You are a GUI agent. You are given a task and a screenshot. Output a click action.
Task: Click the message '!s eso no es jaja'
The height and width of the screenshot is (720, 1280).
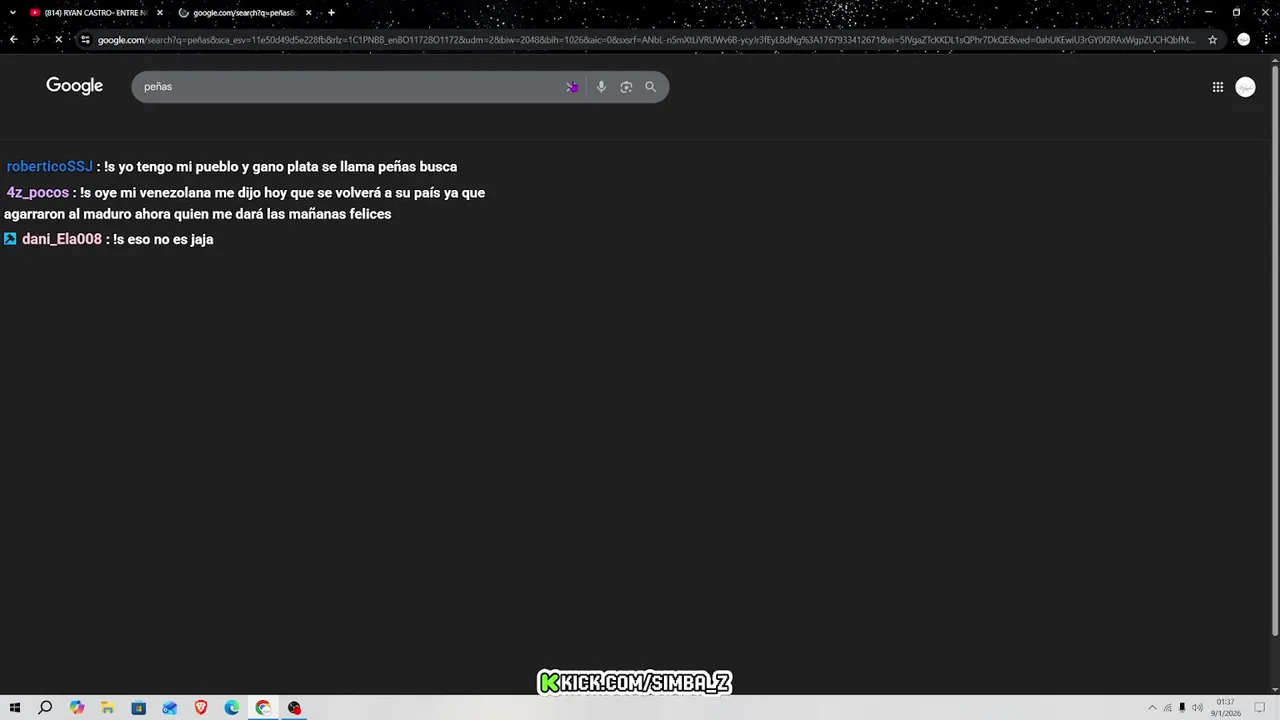tap(163, 239)
